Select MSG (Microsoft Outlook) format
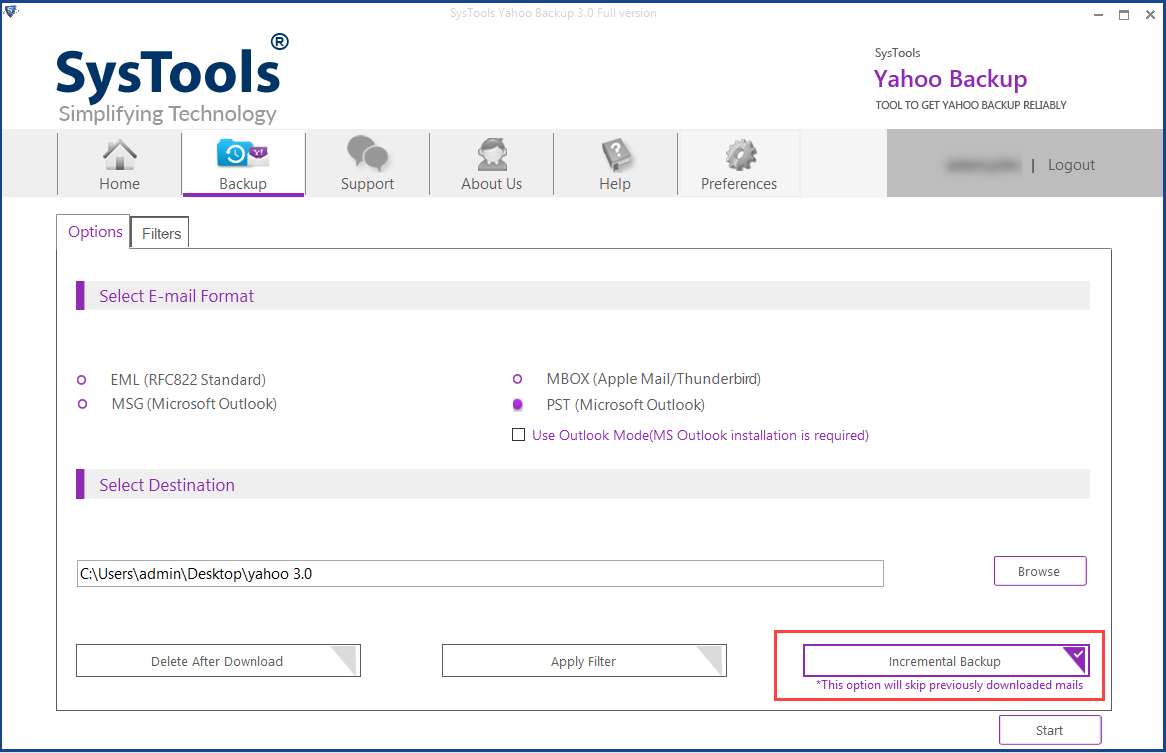1166x753 pixels. pos(83,404)
